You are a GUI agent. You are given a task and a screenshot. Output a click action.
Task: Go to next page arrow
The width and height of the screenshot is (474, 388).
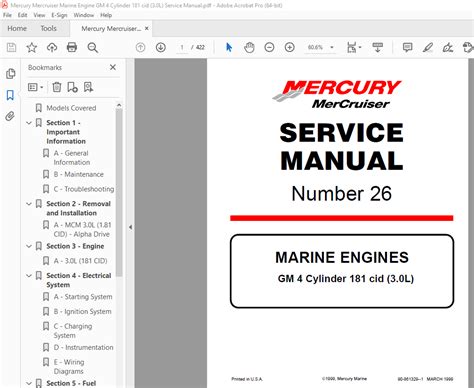(x=161, y=47)
